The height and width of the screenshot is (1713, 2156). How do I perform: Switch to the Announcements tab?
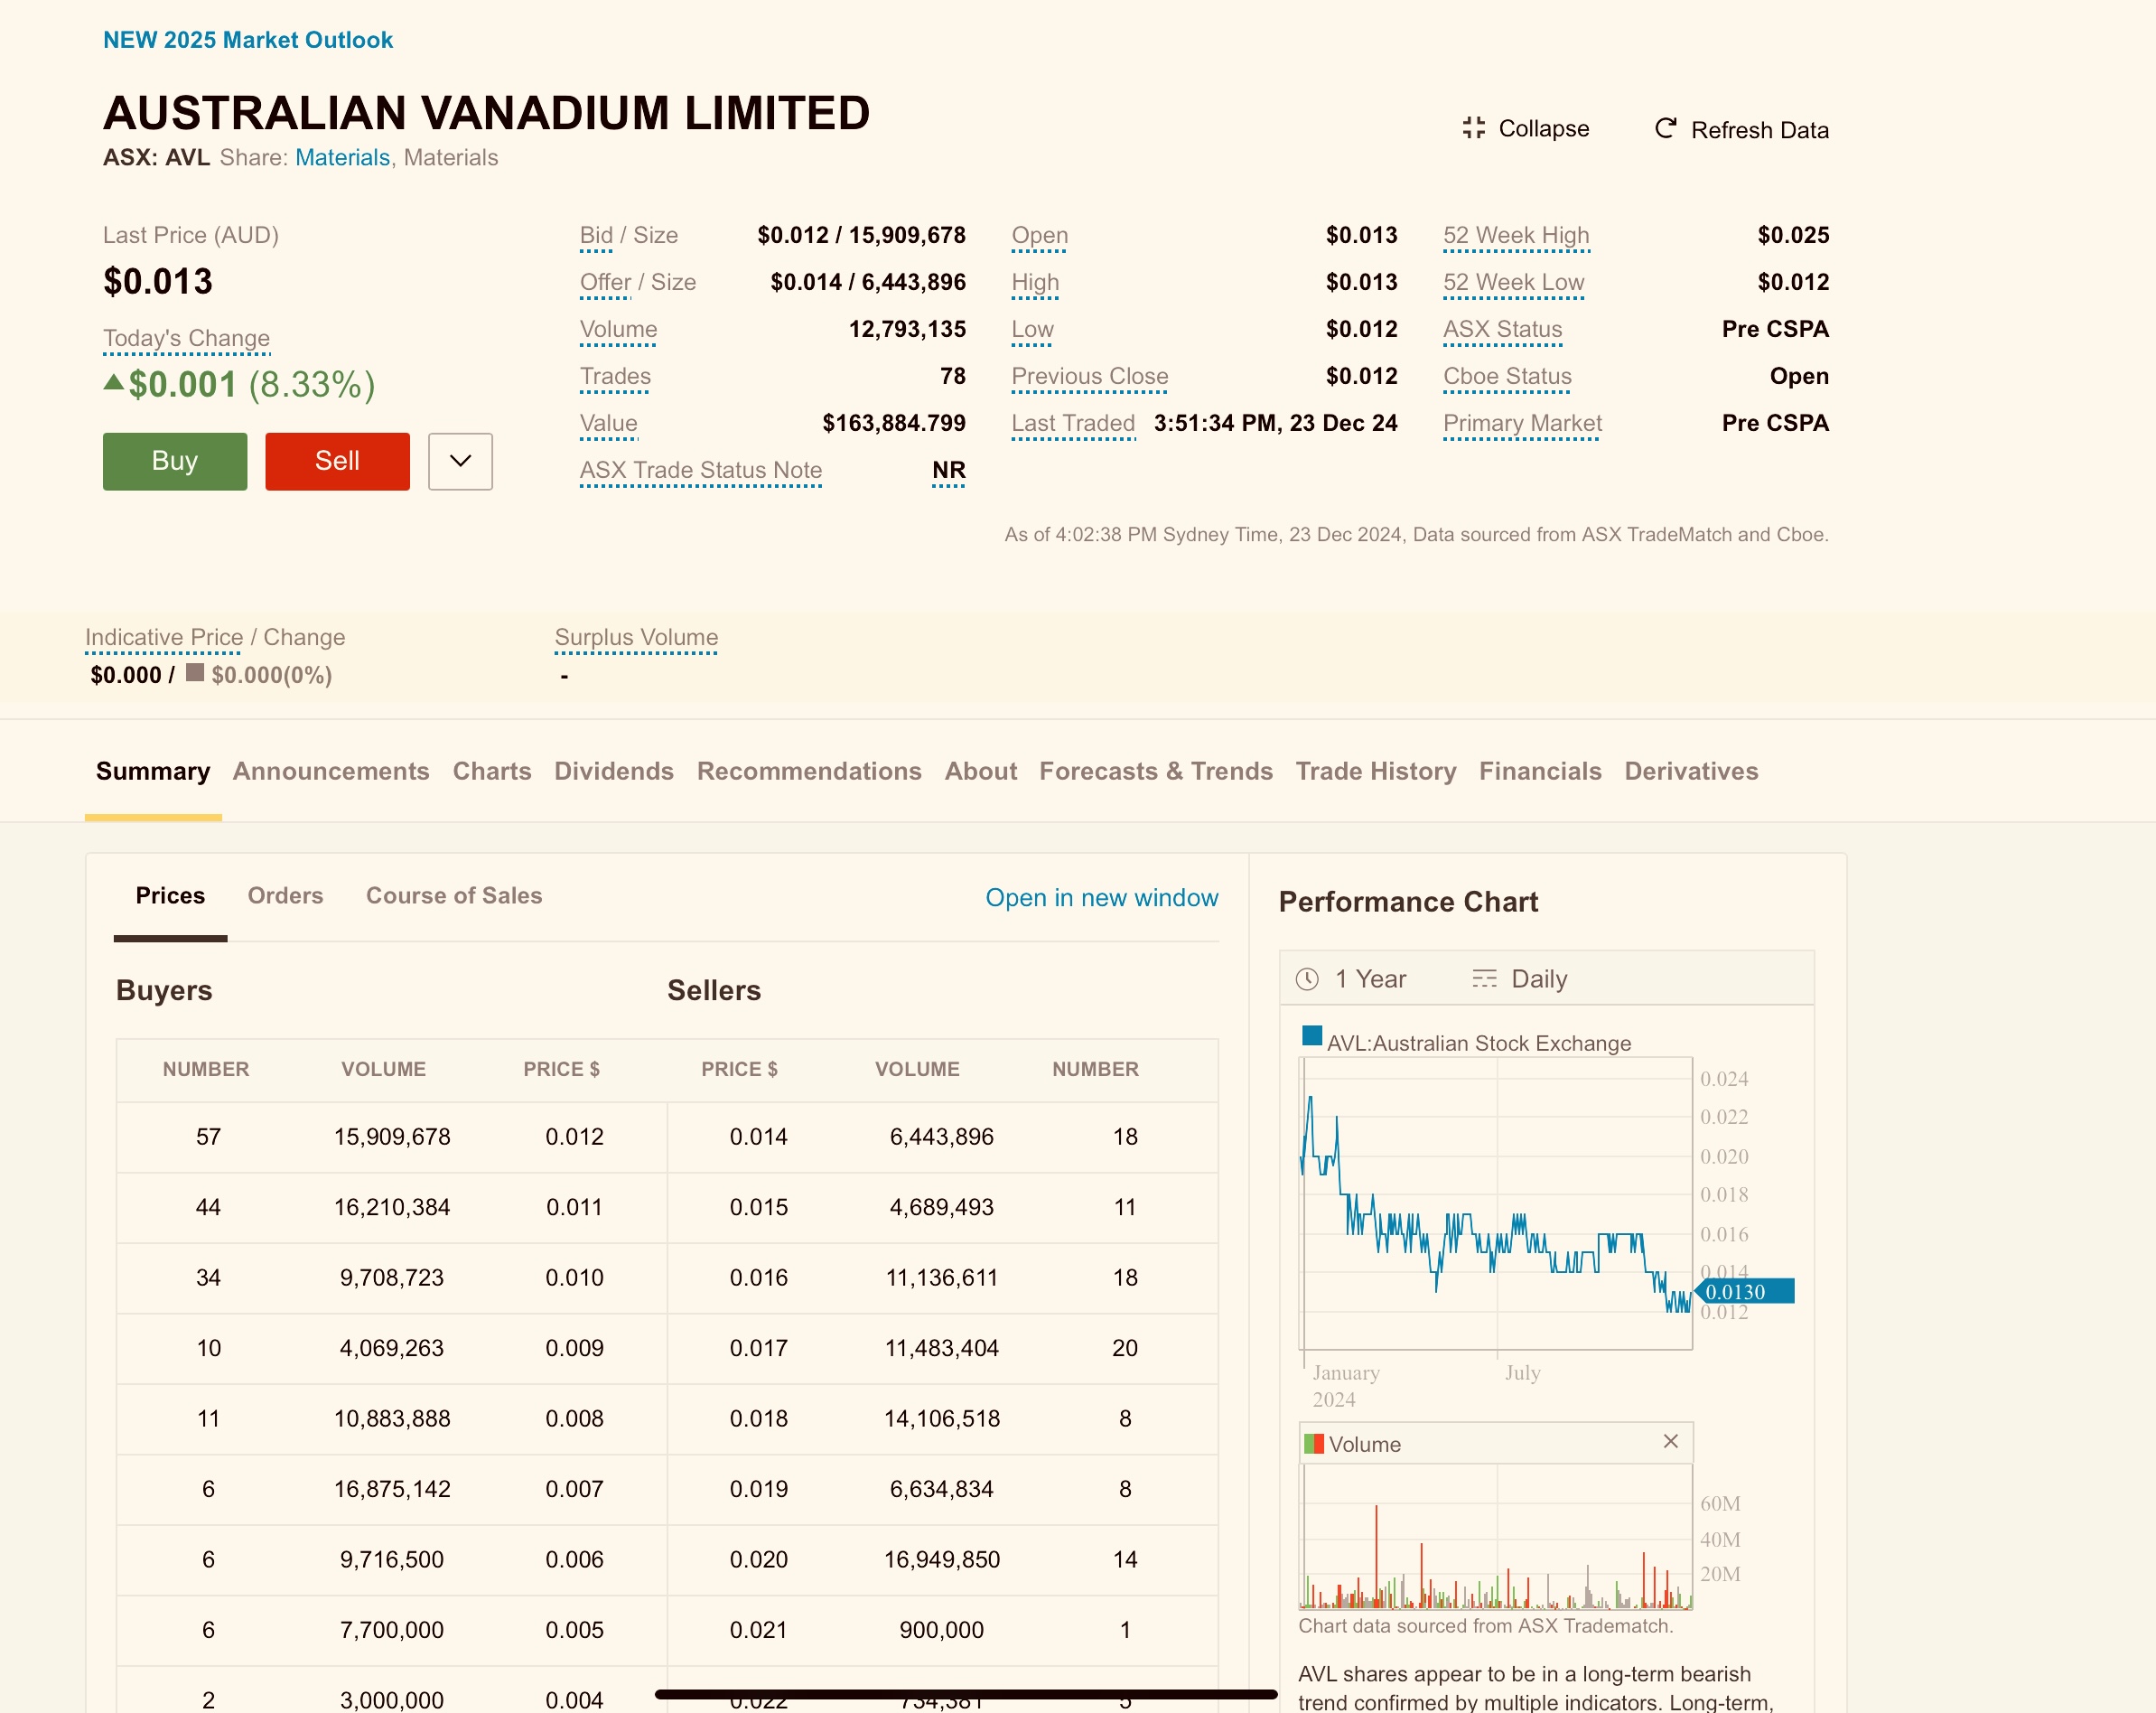[331, 771]
